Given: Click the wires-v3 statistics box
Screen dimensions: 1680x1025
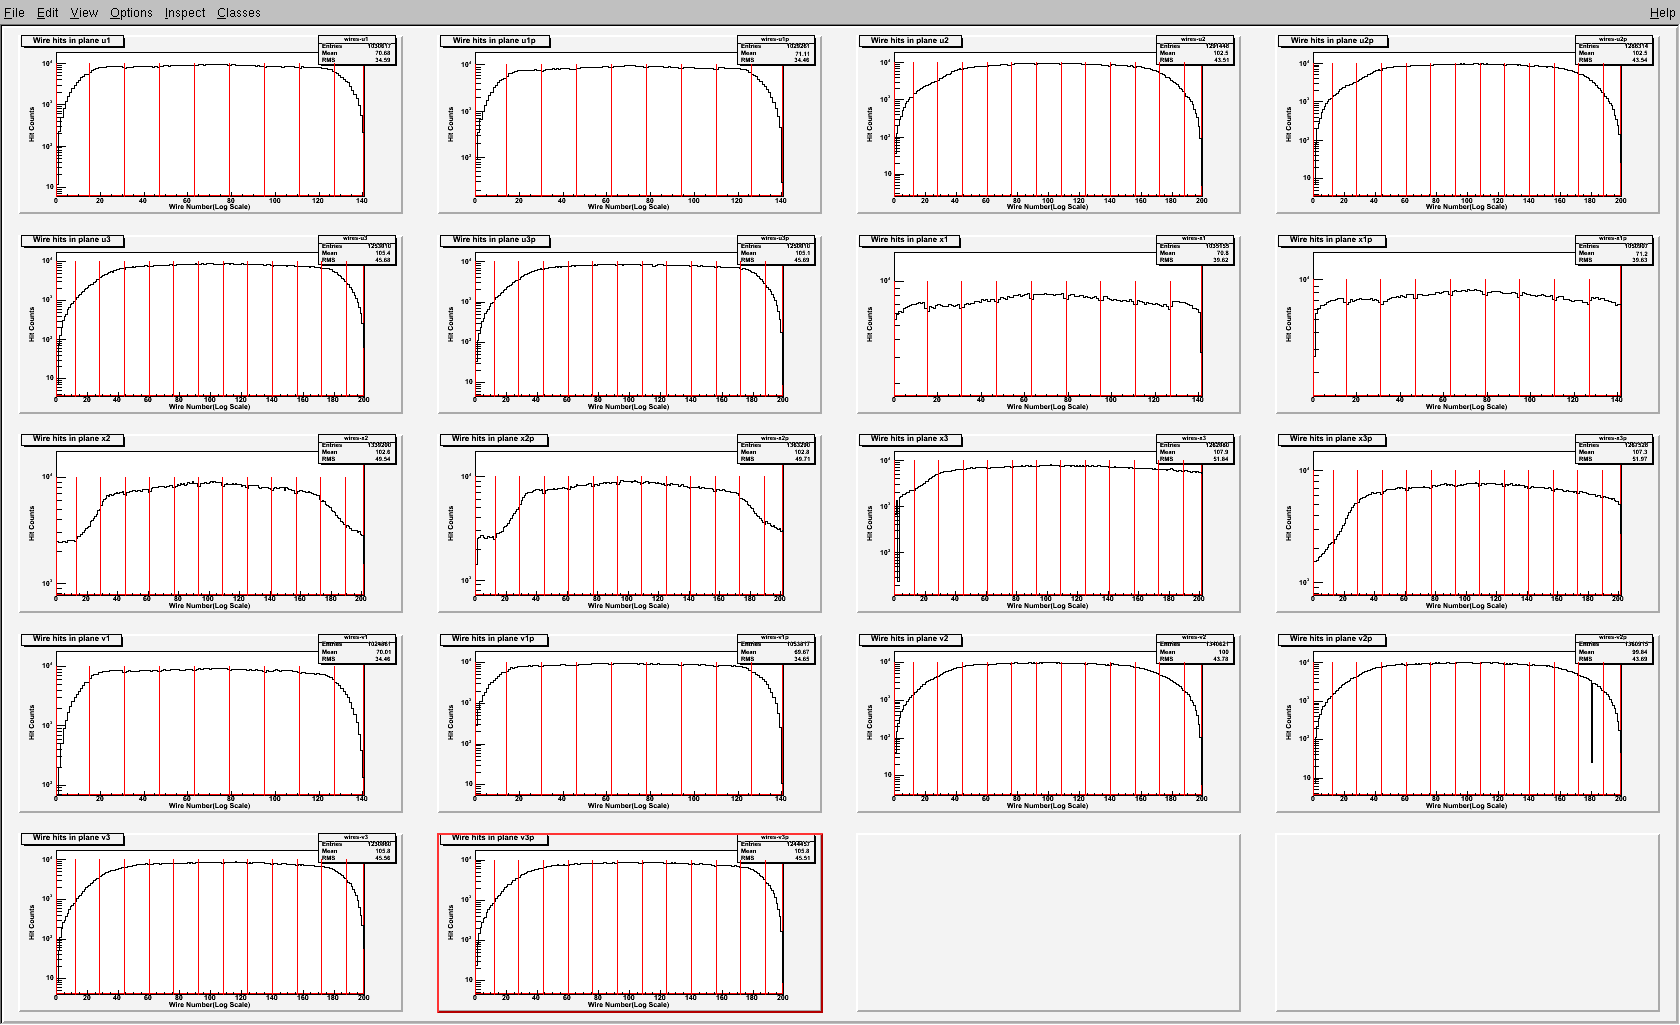Looking at the screenshot, I should click(356, 848).
